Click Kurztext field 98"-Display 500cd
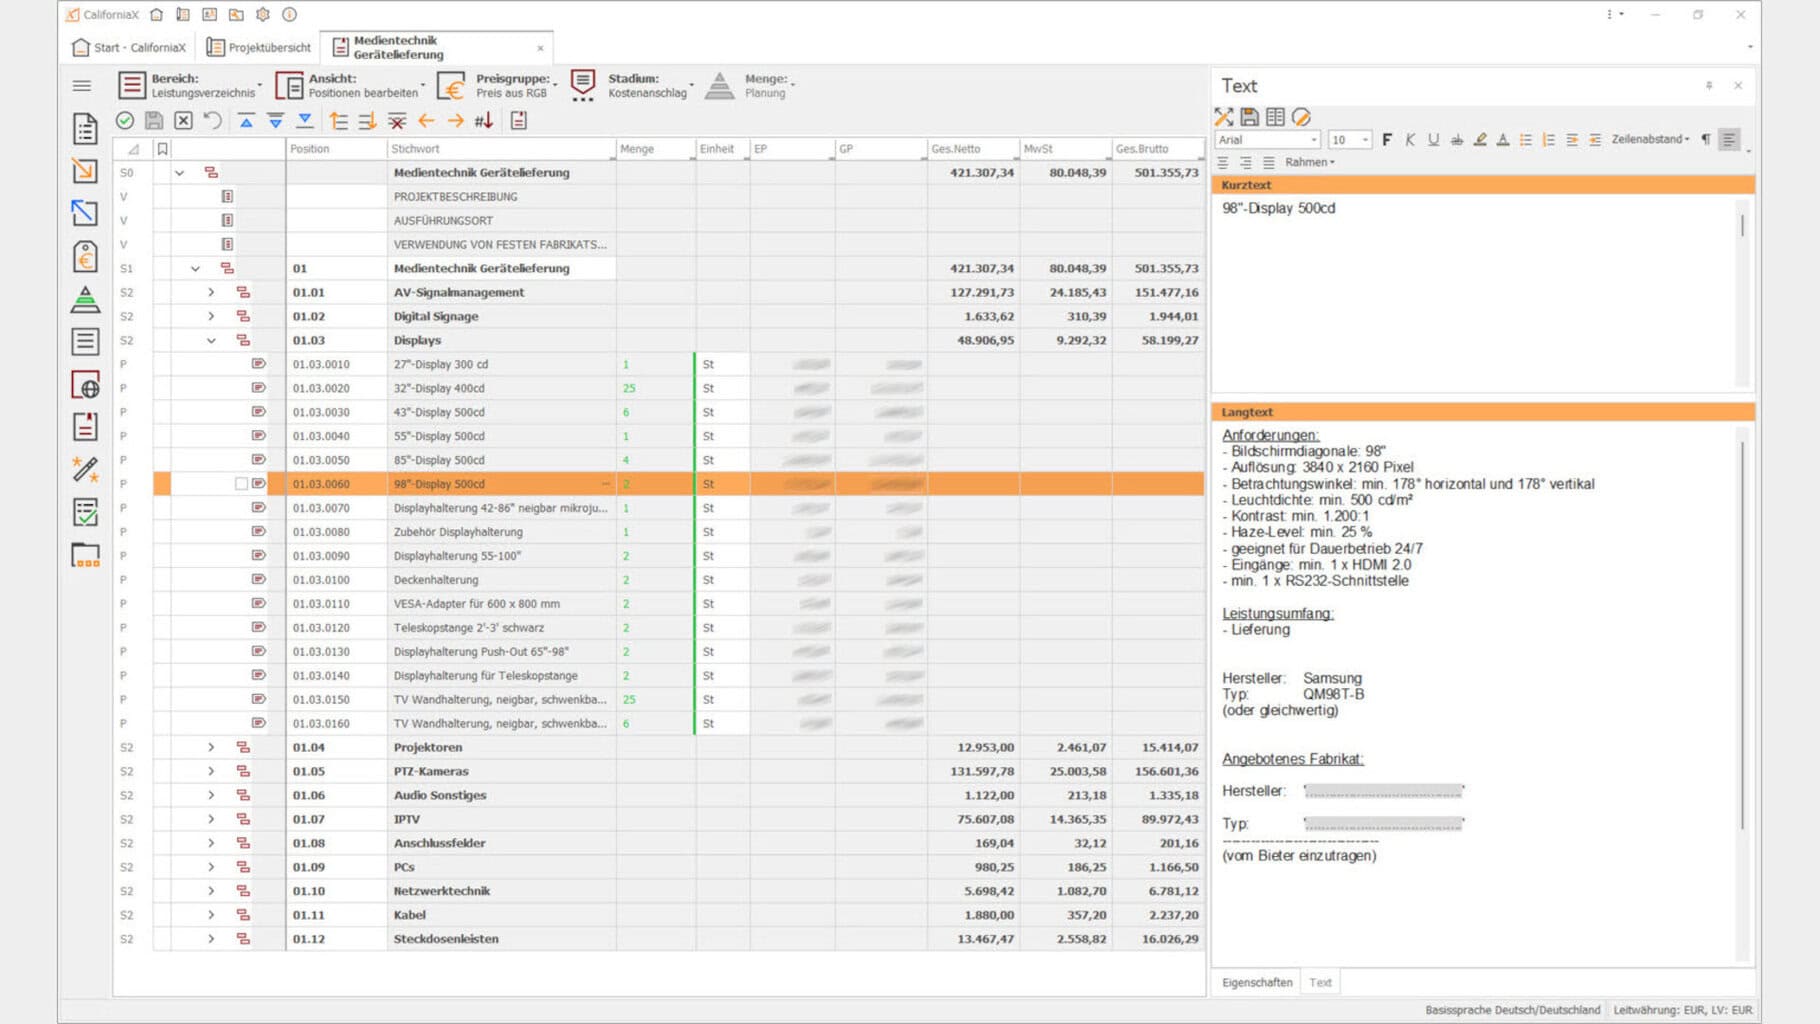The image size is (1820, 1024). (x=1278, y=209)
